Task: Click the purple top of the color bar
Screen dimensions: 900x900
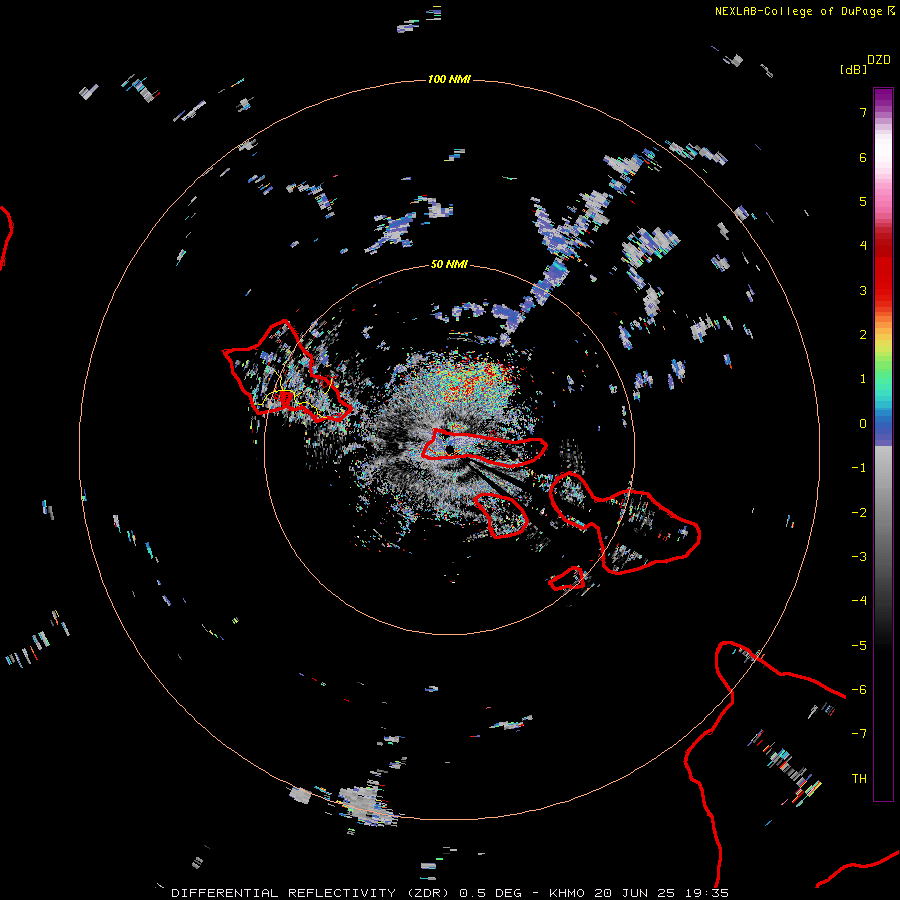Action: point(883,96)
